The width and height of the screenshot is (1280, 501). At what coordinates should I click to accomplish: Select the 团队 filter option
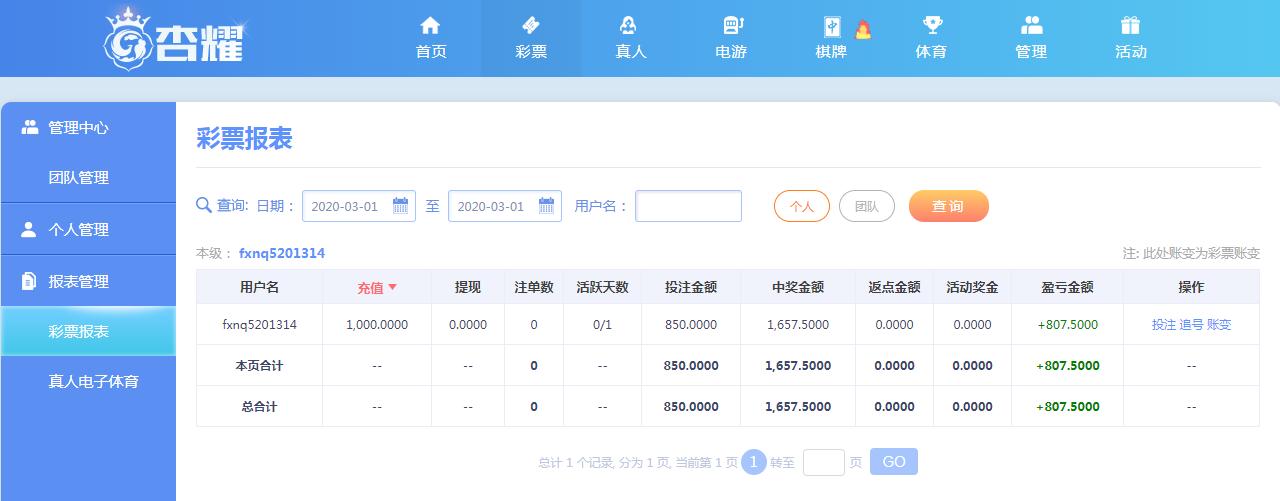tap(867, 206)
